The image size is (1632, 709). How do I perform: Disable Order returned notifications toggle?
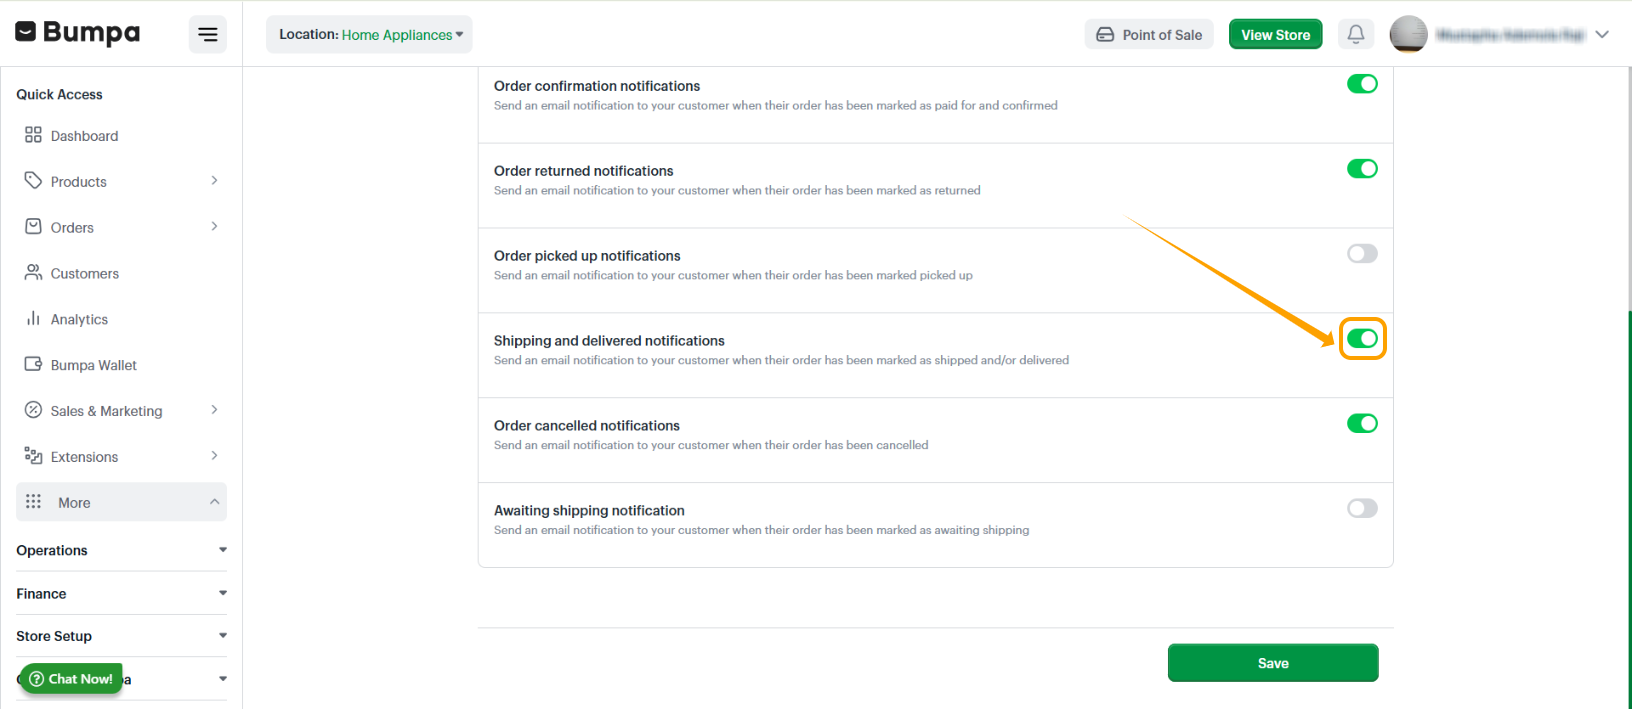pos(1362,169)
